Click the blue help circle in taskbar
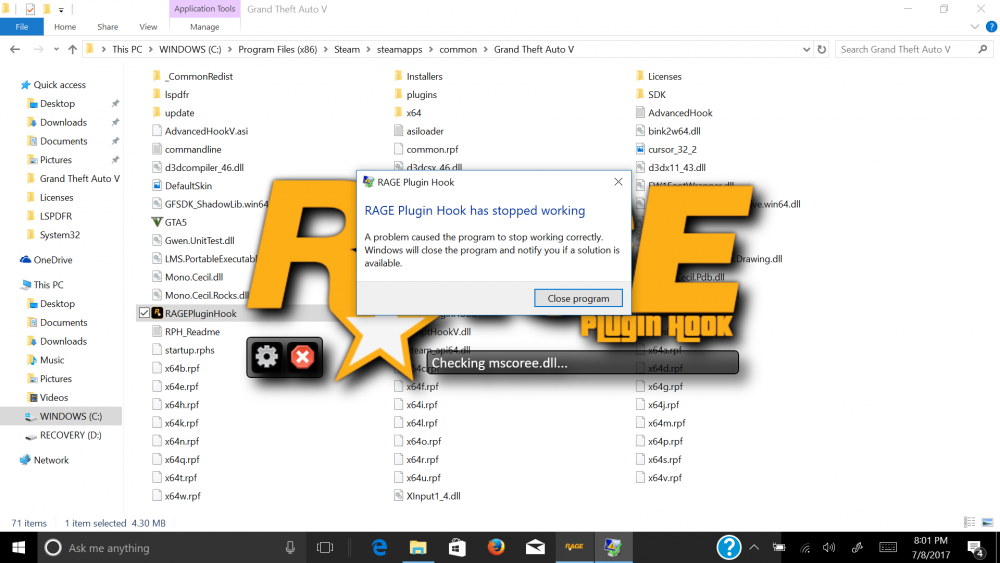This screenshot has width=1000, height=563. click(x=728, y=547)
